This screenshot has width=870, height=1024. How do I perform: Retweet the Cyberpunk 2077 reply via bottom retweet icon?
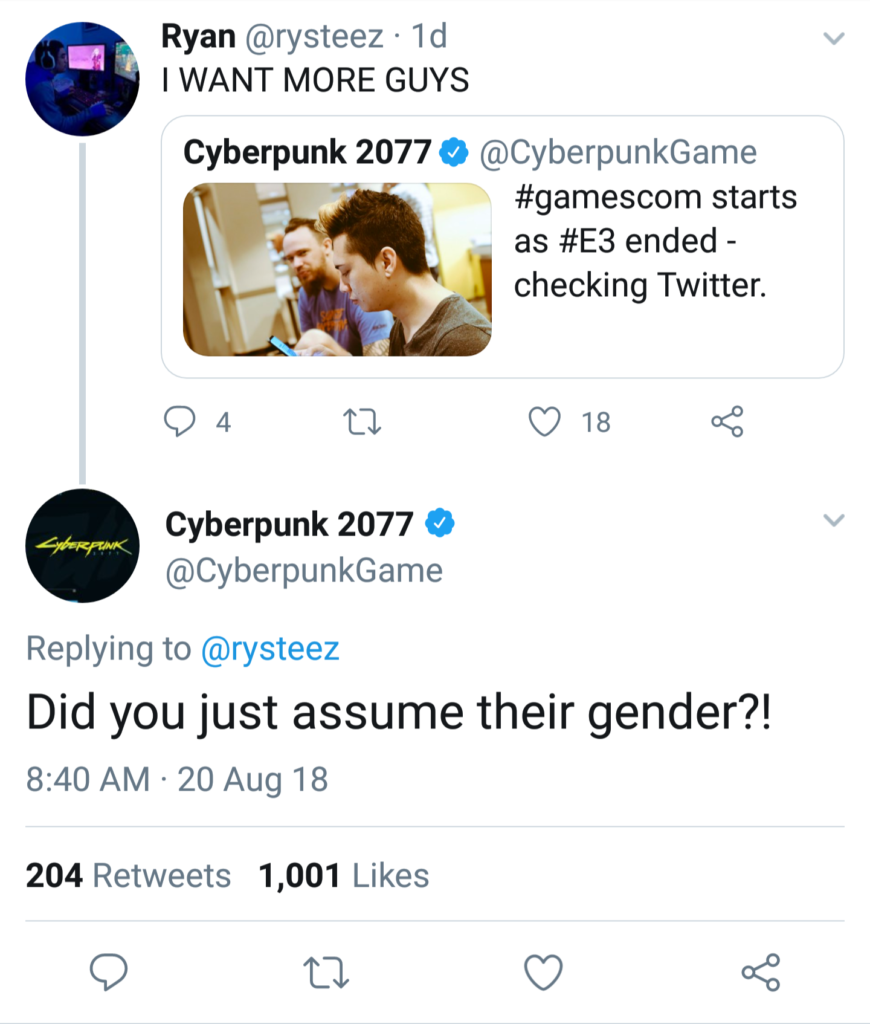click(x=327, y=972)
